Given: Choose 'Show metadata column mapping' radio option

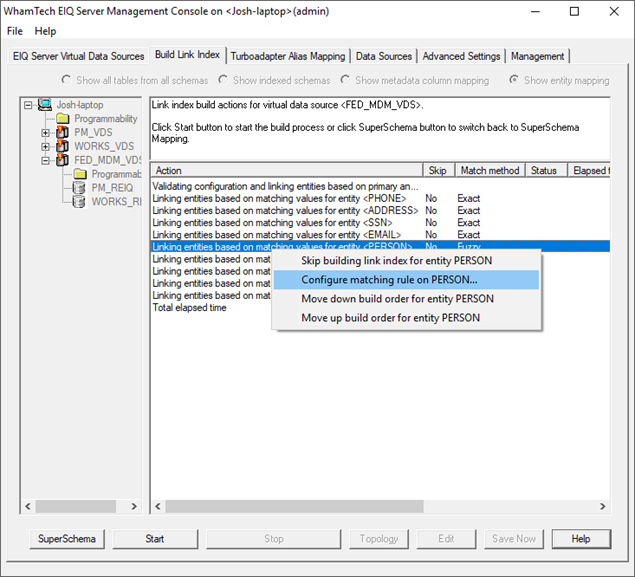Looking at the screenshot, I should pos(347,80).
